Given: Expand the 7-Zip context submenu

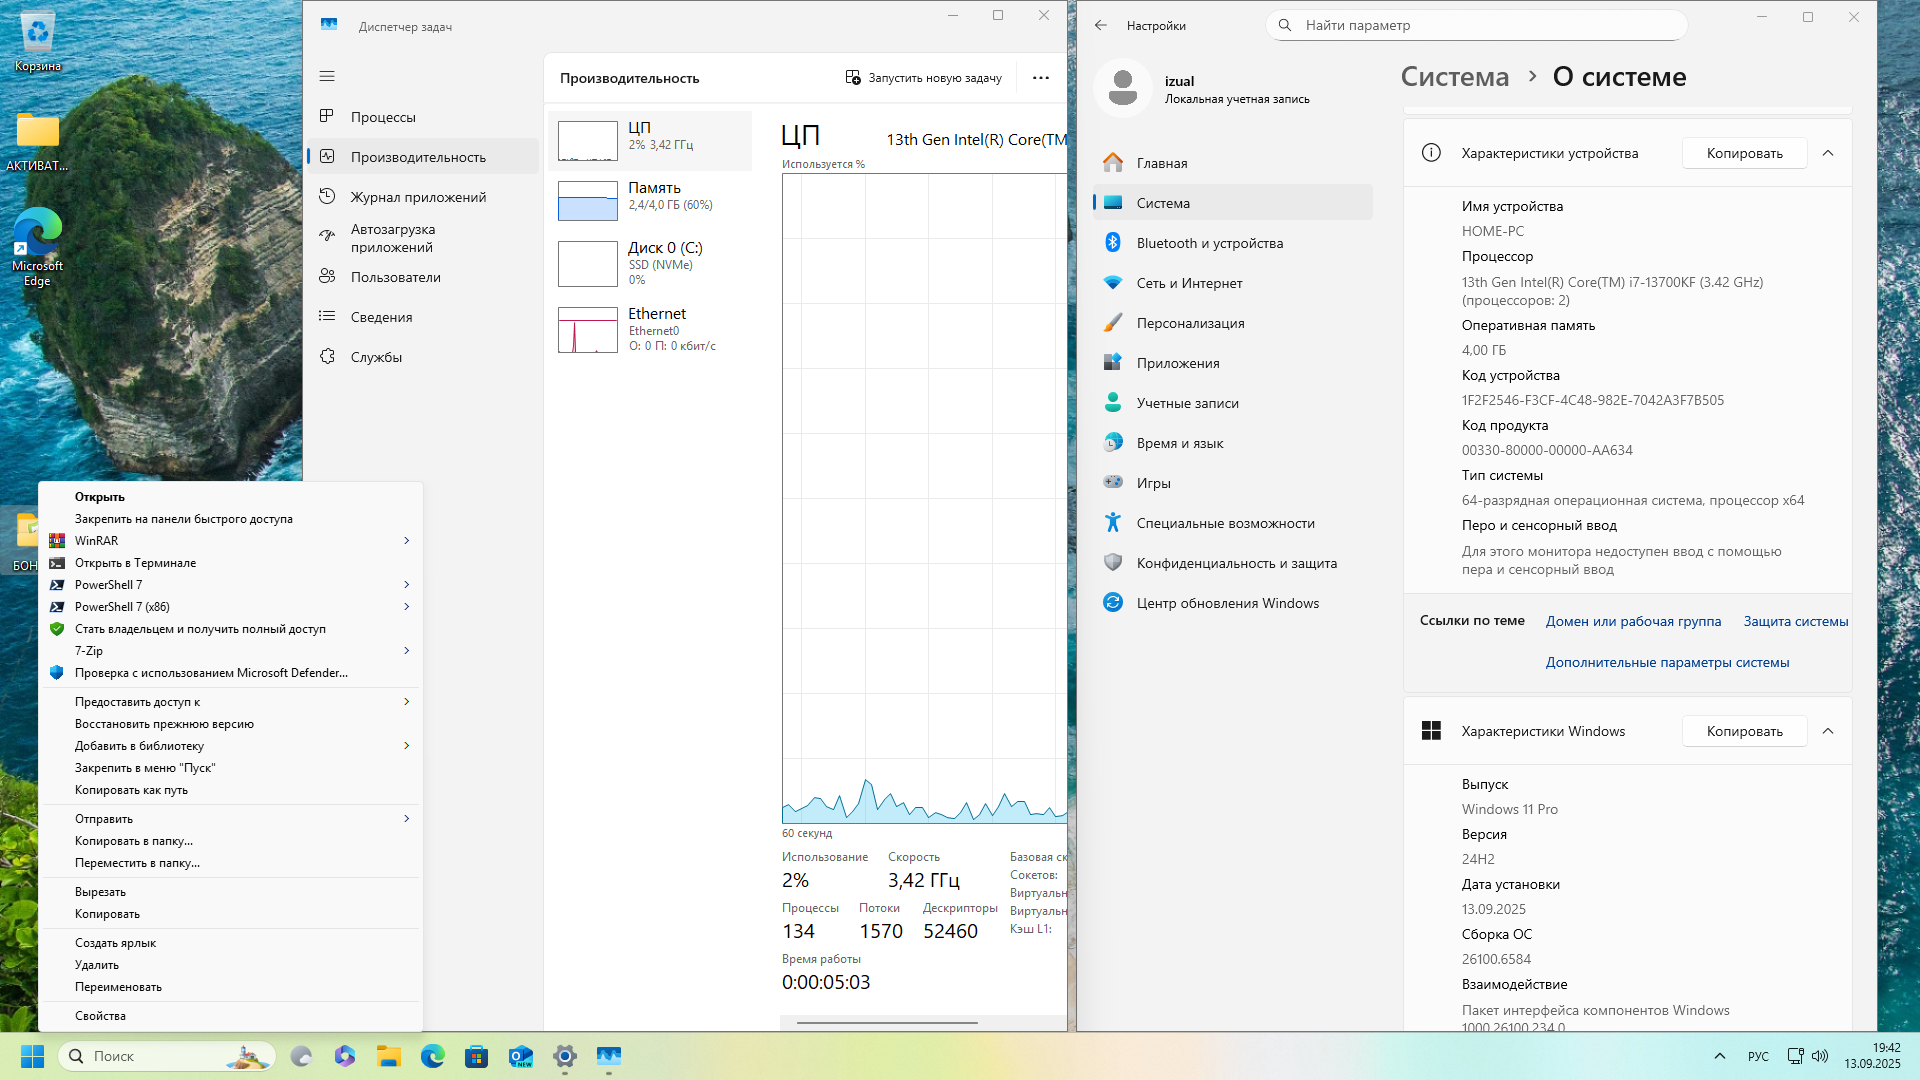Looking at the screenshot, I should click(406, 651).
